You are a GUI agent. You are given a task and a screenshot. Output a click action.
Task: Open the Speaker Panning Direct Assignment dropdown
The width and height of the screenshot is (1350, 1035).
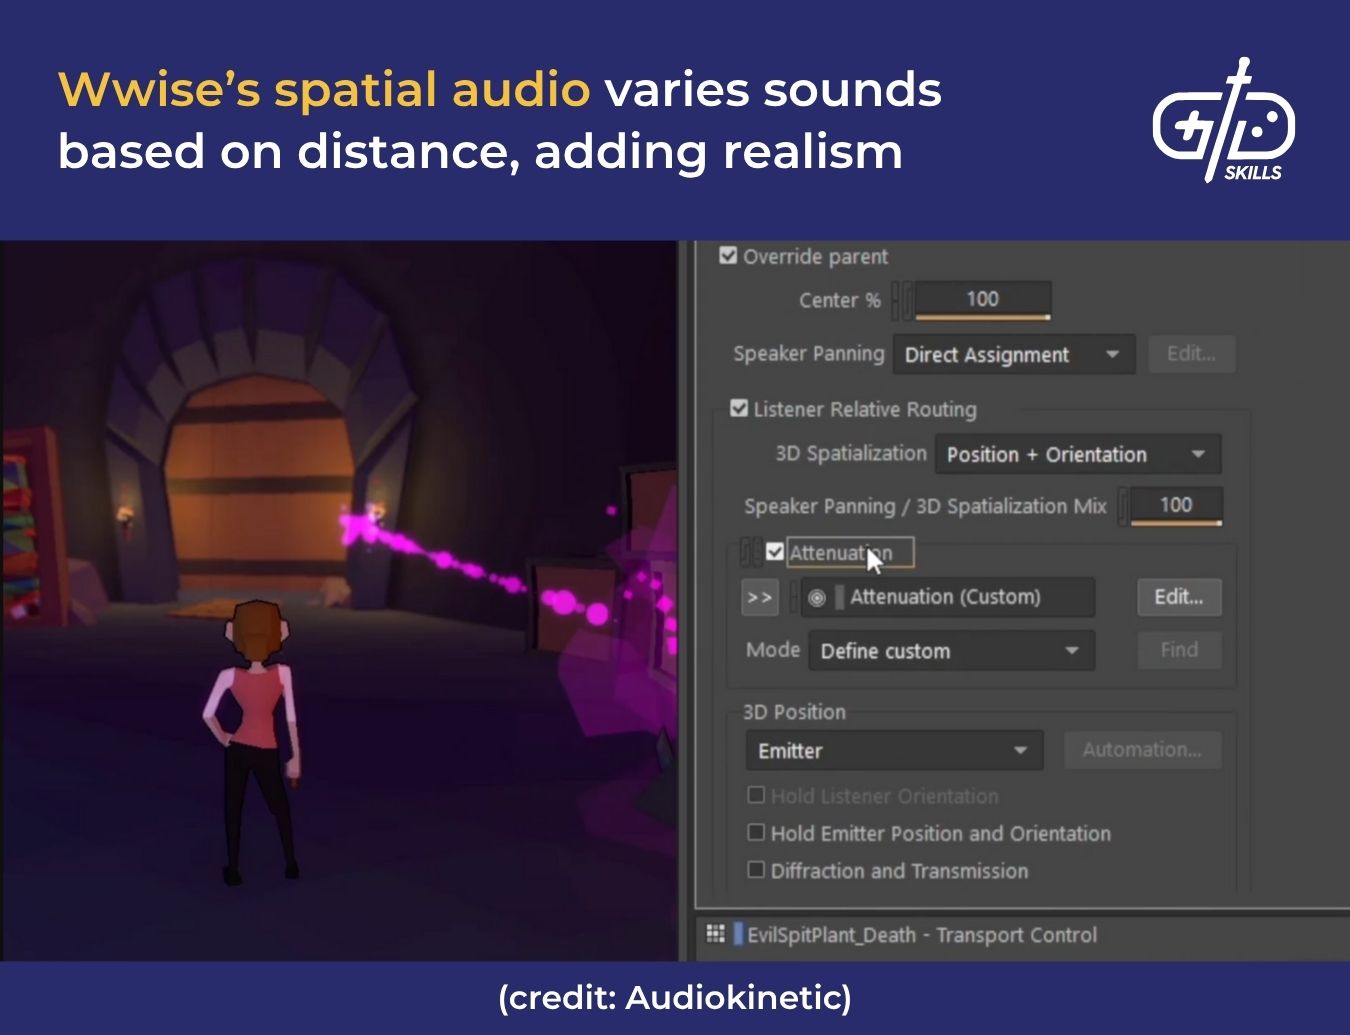(x=1013, y=354)
